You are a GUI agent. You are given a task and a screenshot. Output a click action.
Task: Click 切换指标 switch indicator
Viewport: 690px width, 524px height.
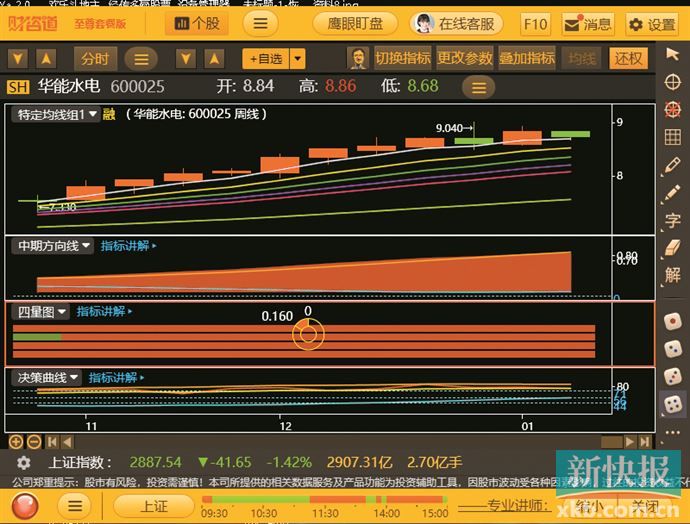403,58
